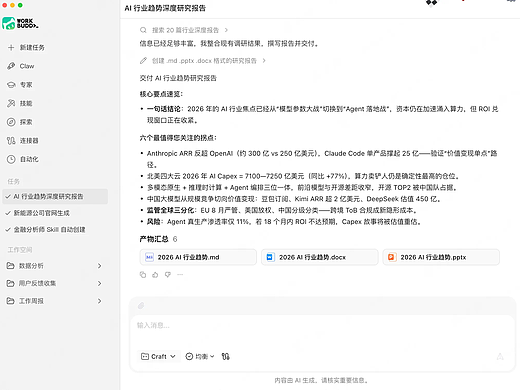Expand 用户反馈收集 folder chevron
Viewport: 520px width, 390px height.
click(x=99, y=283)
